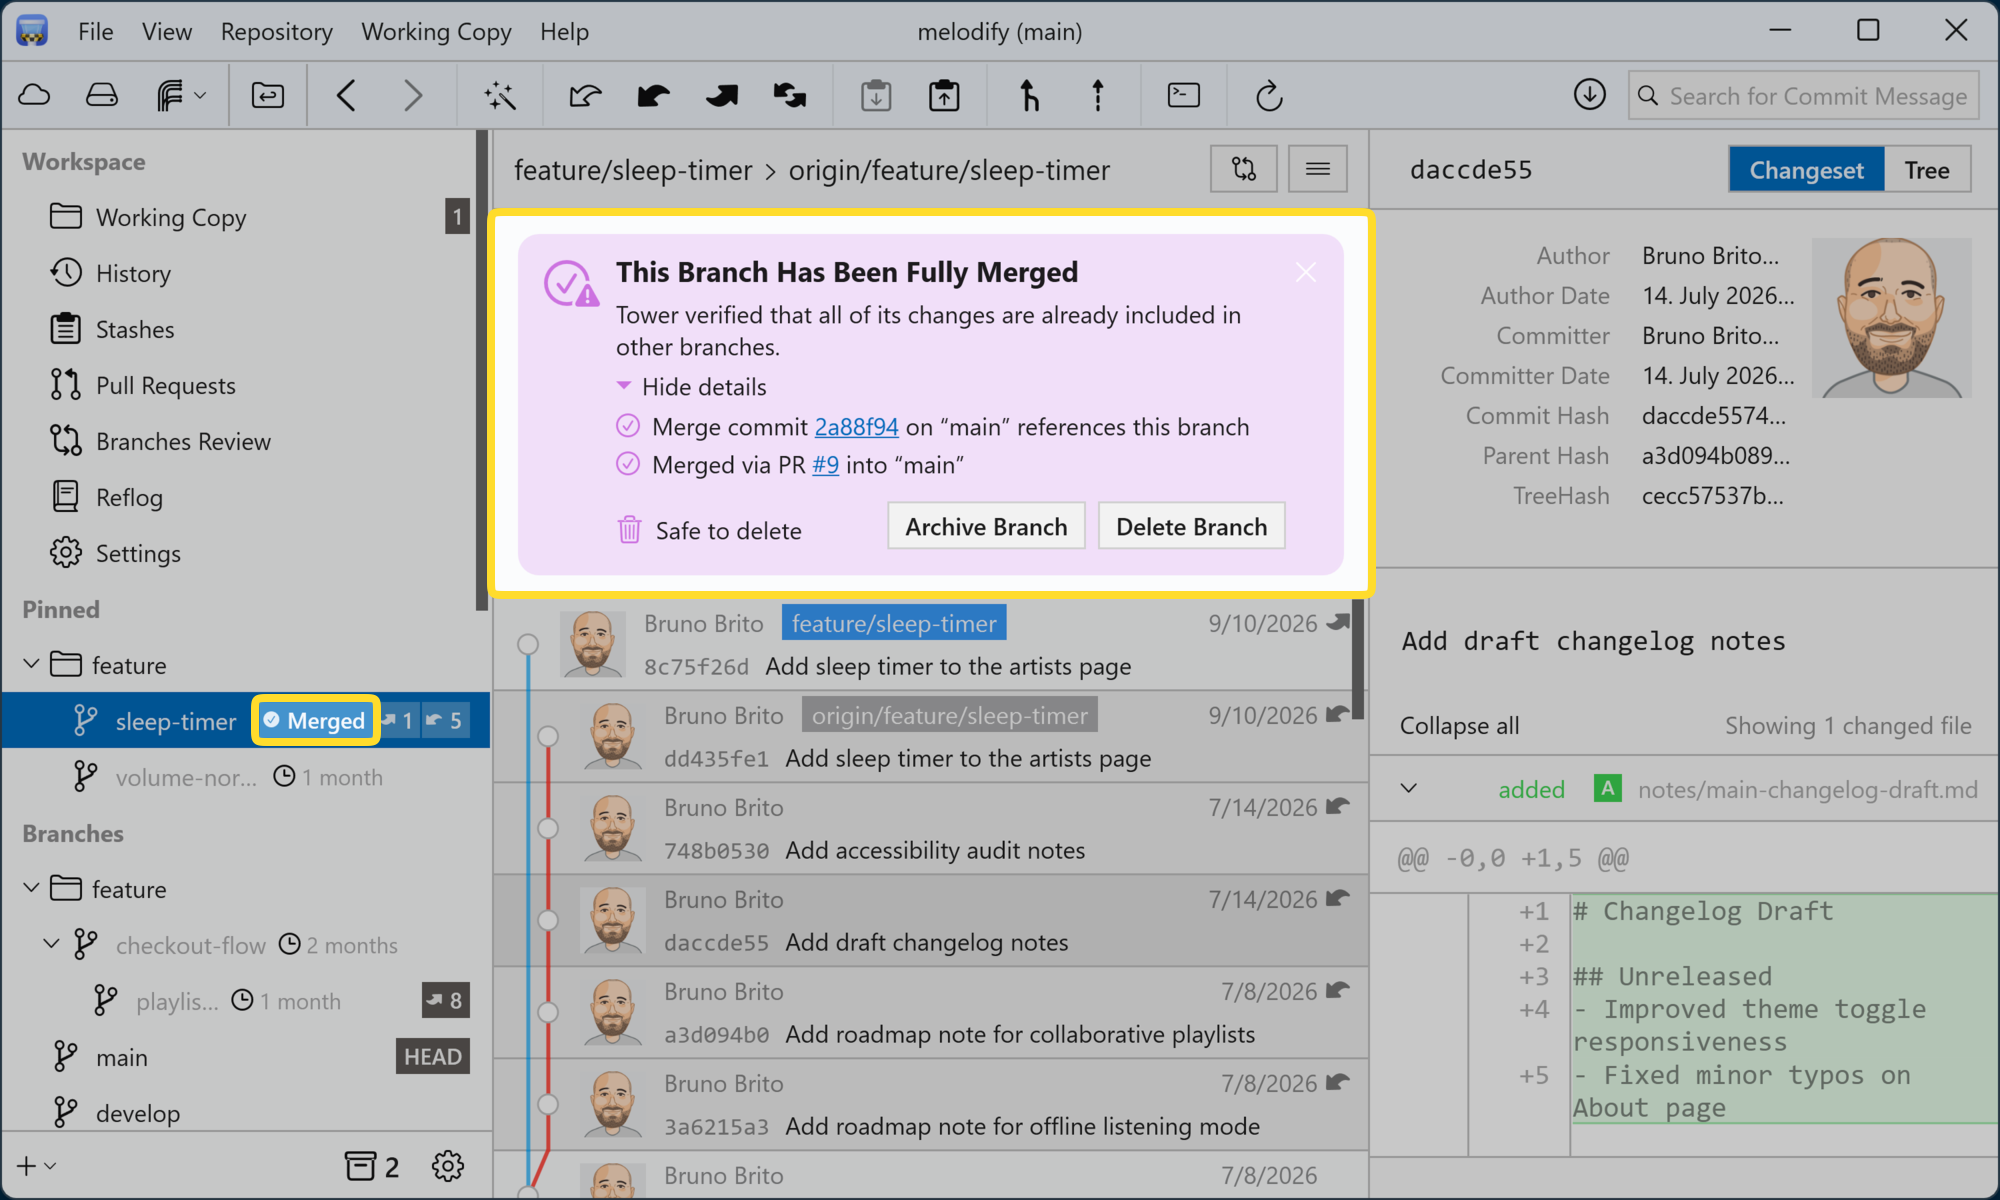
Task: Click Collapse all in the changeset
Action: [1459, 726]
